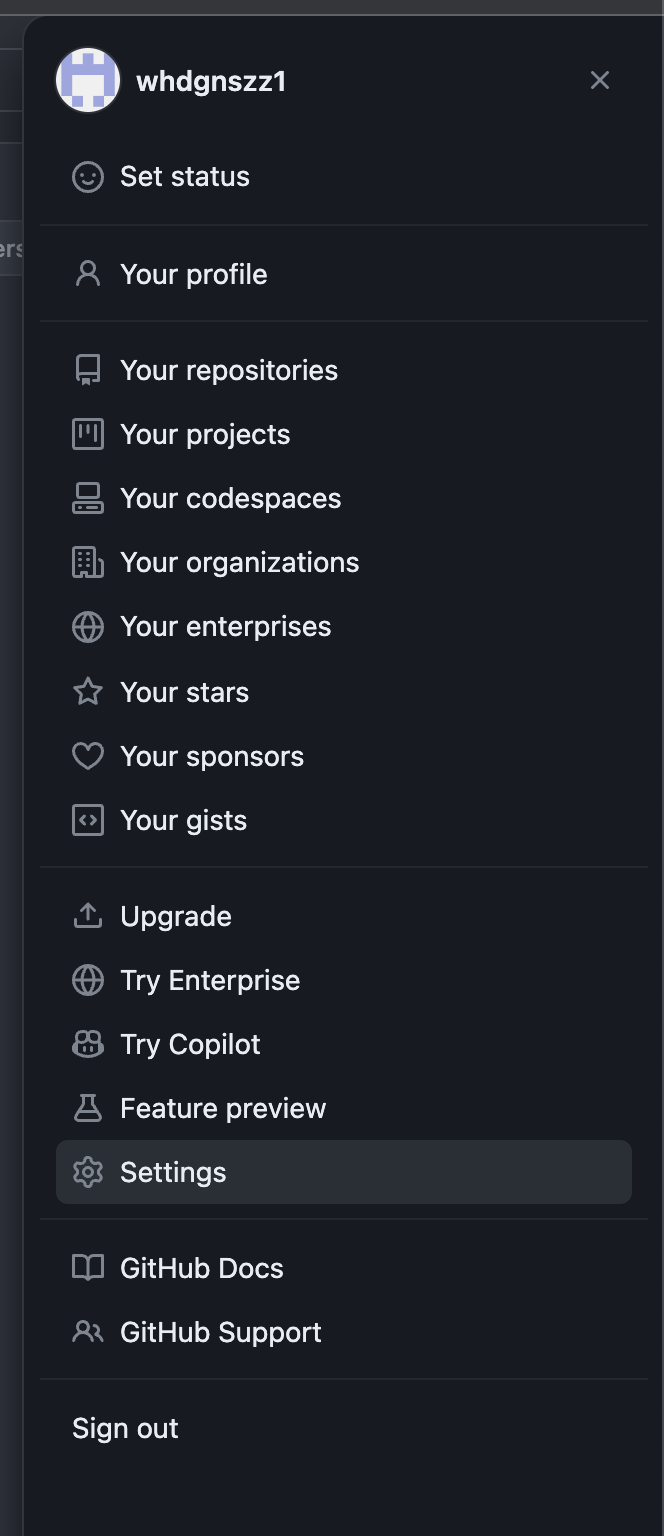Click the gear icon next to Settings
Viewport: 664px width, 1536px height.
coord(88,1172)
